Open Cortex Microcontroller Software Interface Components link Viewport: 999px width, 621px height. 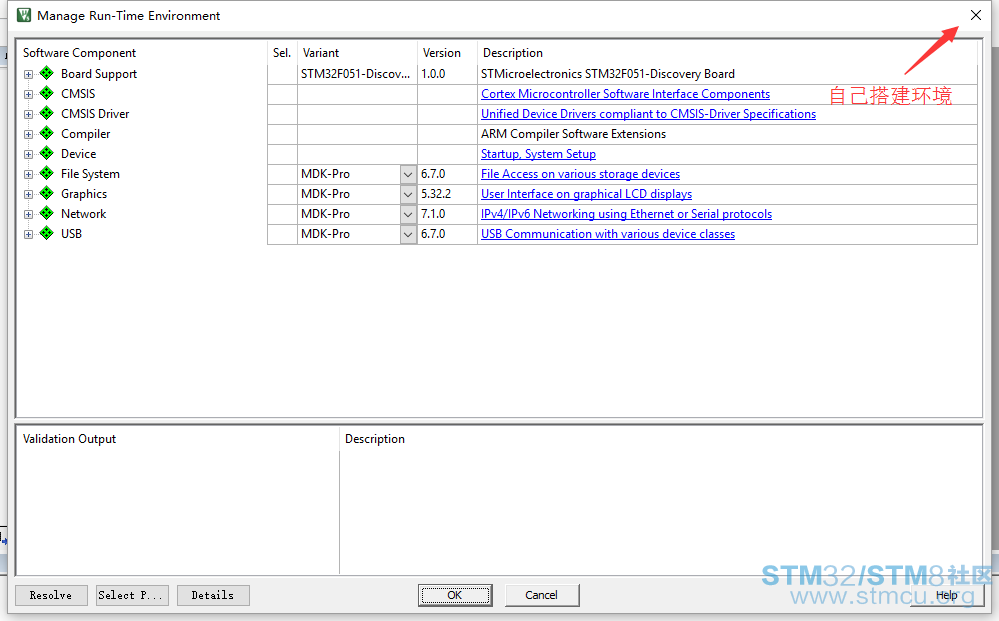pyautogui.click(x=625, y=94)
